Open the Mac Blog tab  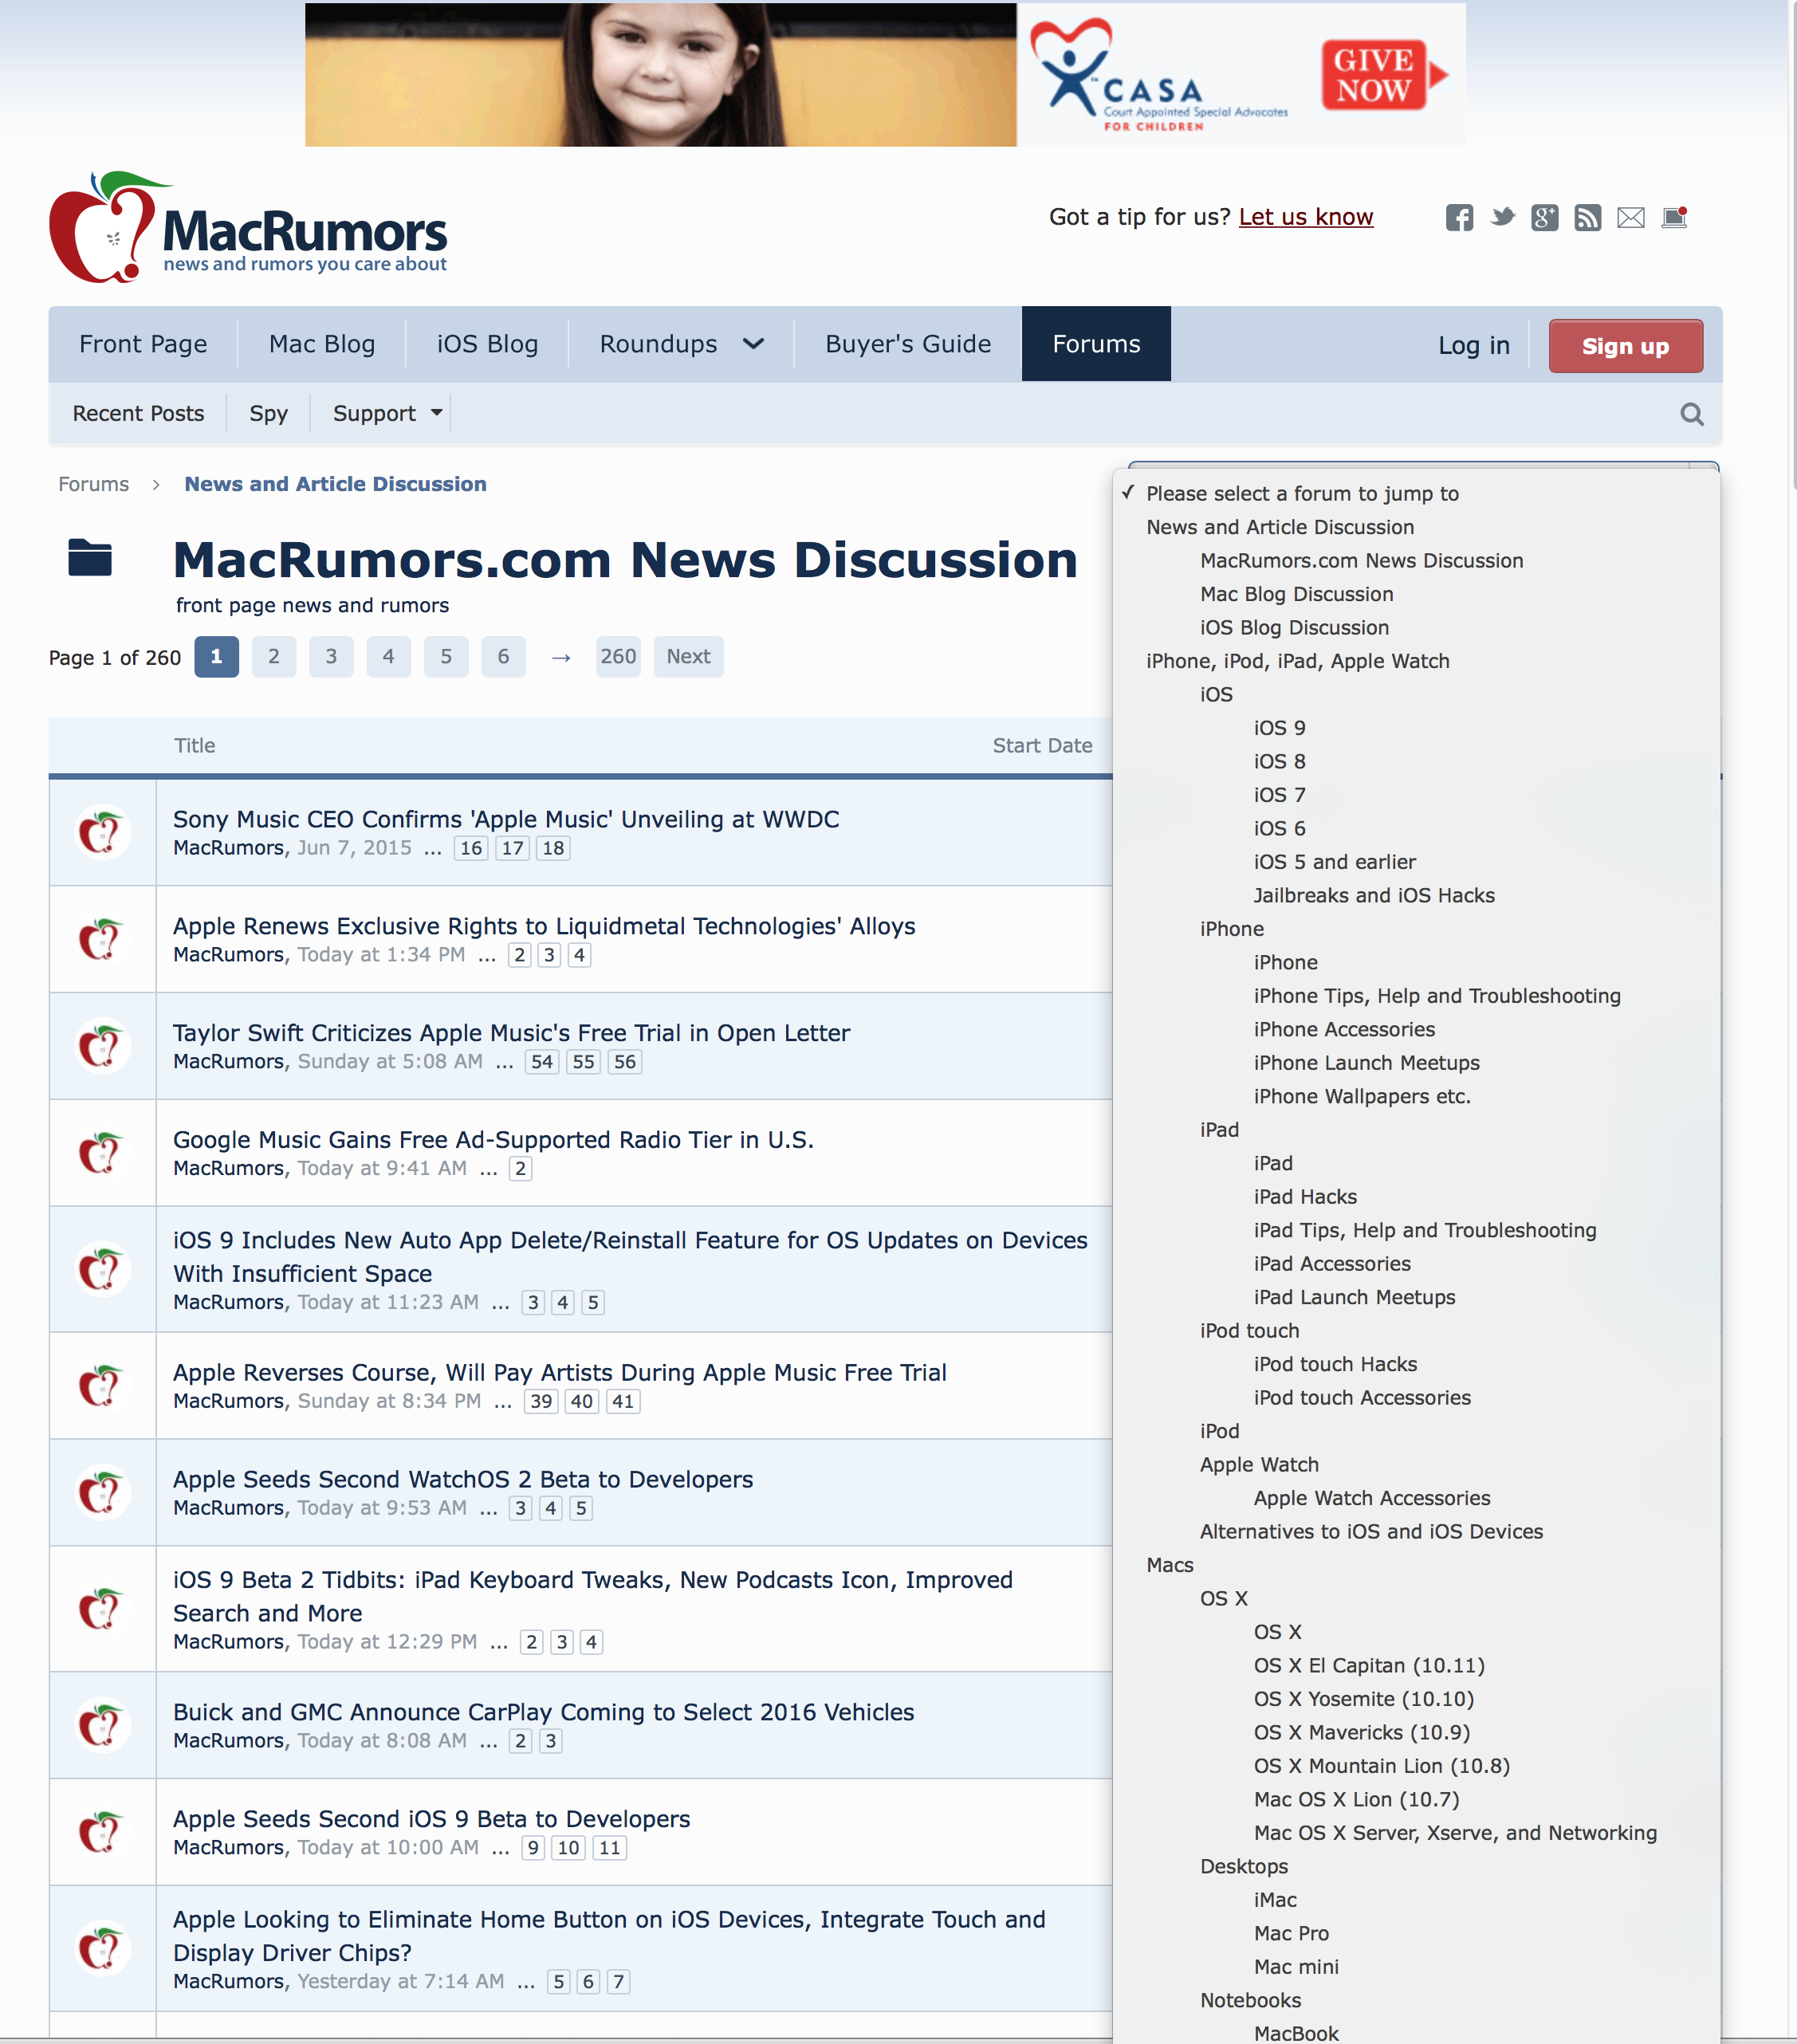[x=322, y=343]
